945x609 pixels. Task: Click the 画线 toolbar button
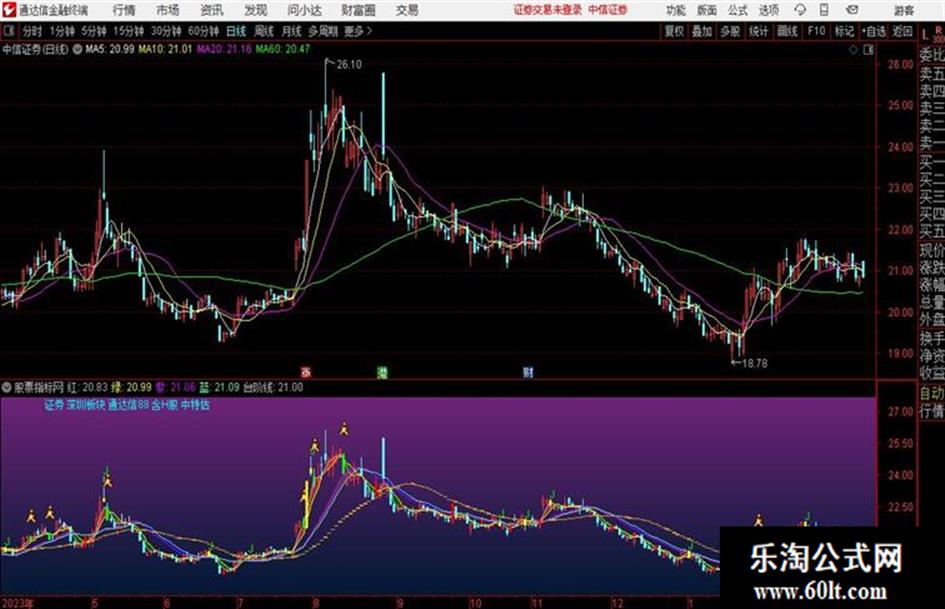(787, 31)
